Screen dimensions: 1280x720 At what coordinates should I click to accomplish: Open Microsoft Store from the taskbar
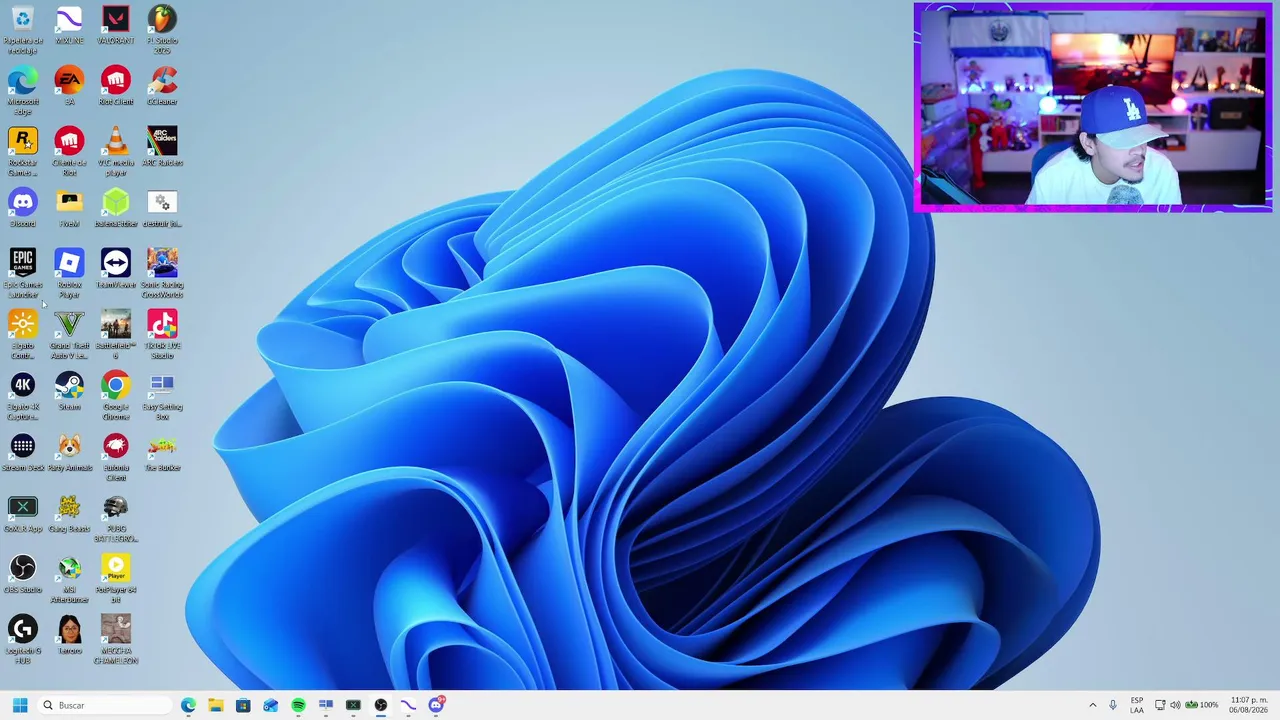243,705
